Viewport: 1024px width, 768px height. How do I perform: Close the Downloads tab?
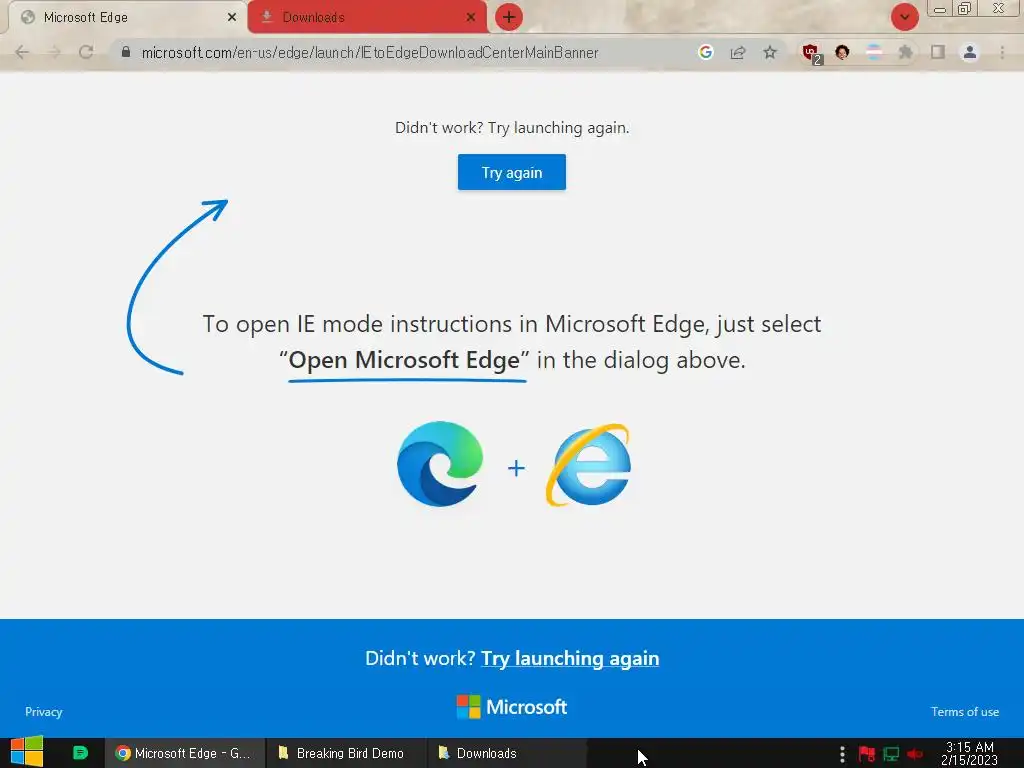pyautogui.click(x=471, y=17)
